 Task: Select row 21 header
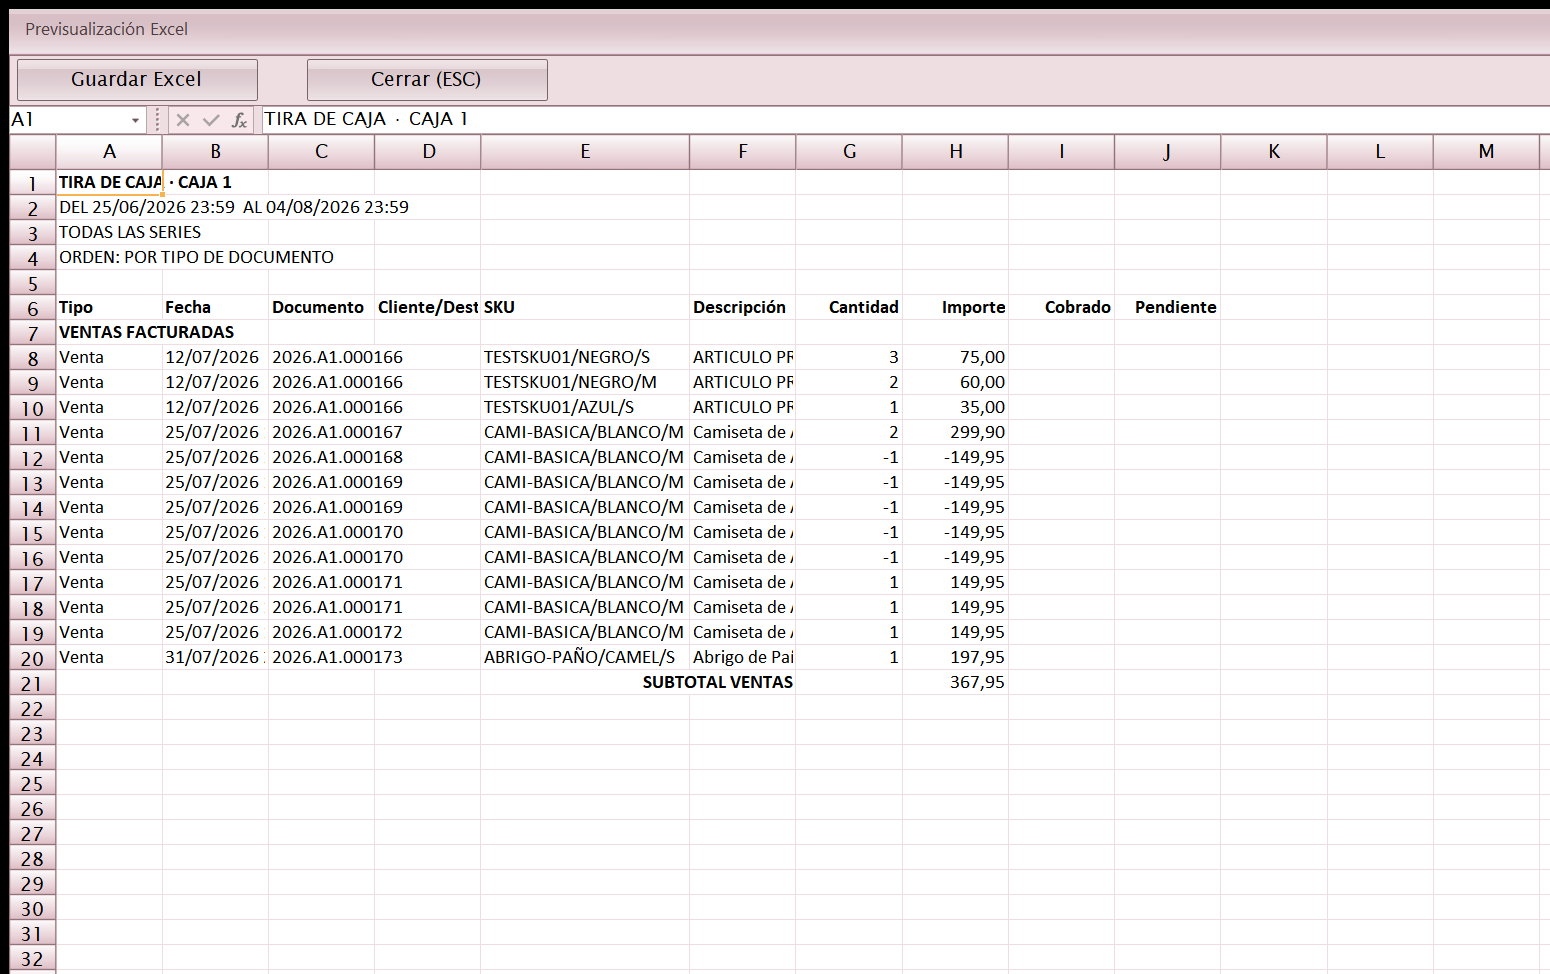(x=33, y=683)
